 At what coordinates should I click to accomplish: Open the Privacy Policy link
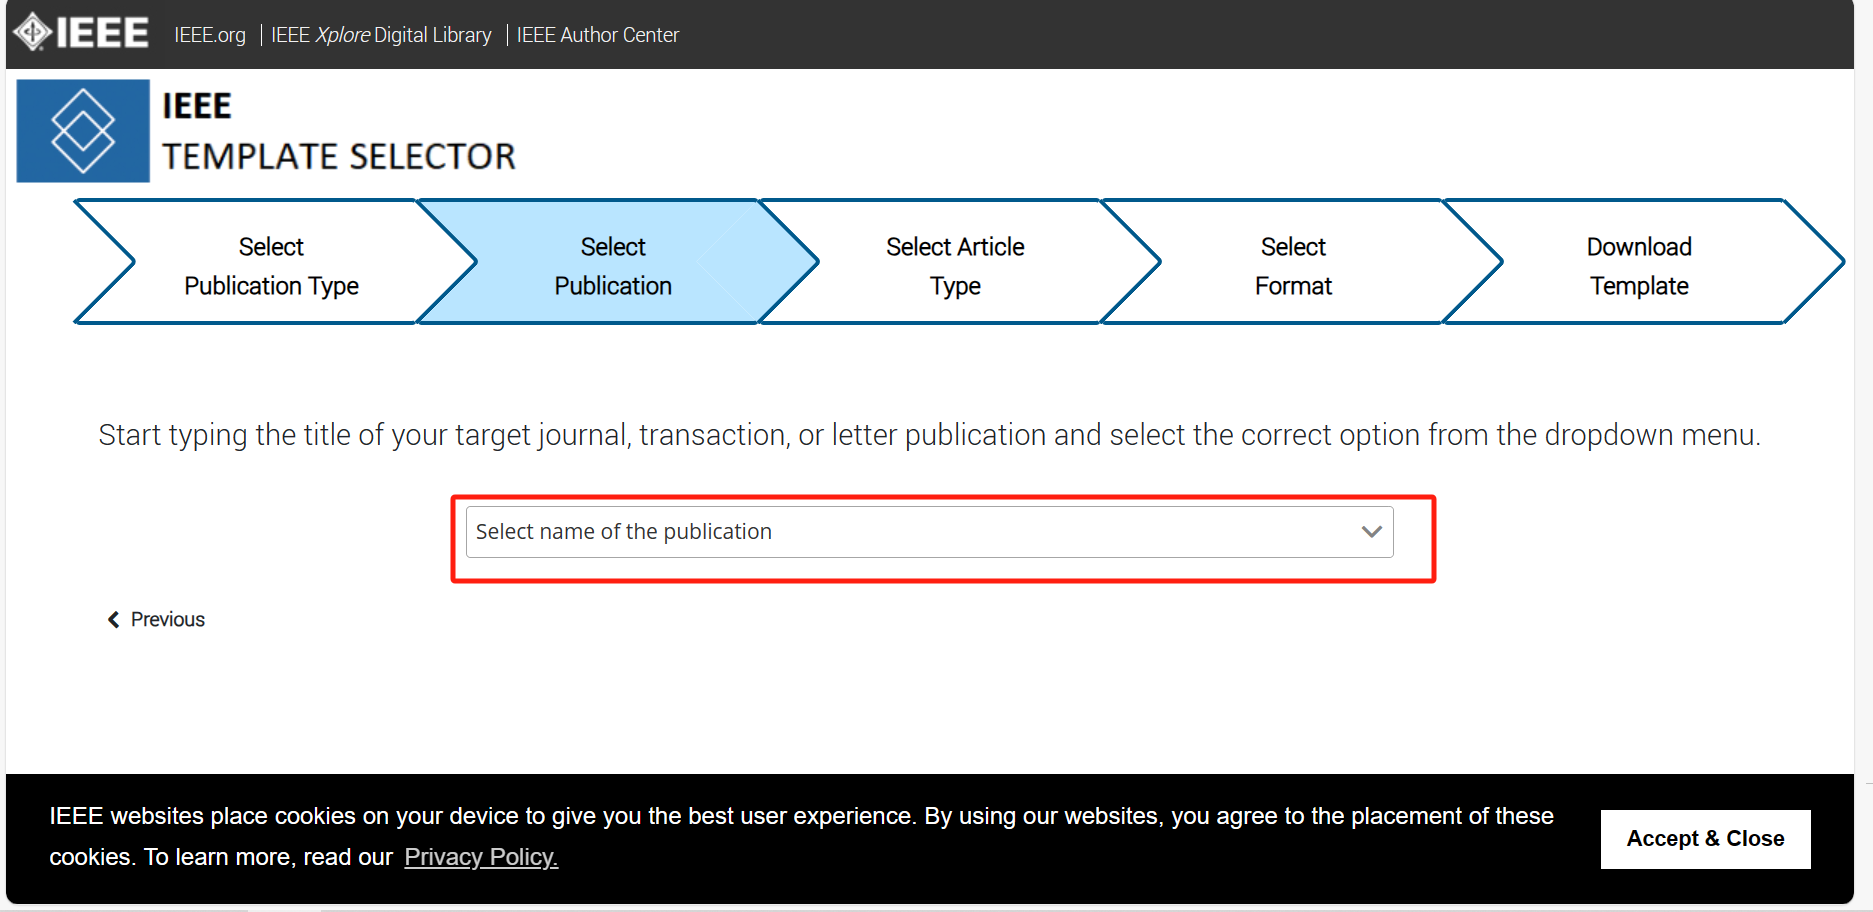481,857
